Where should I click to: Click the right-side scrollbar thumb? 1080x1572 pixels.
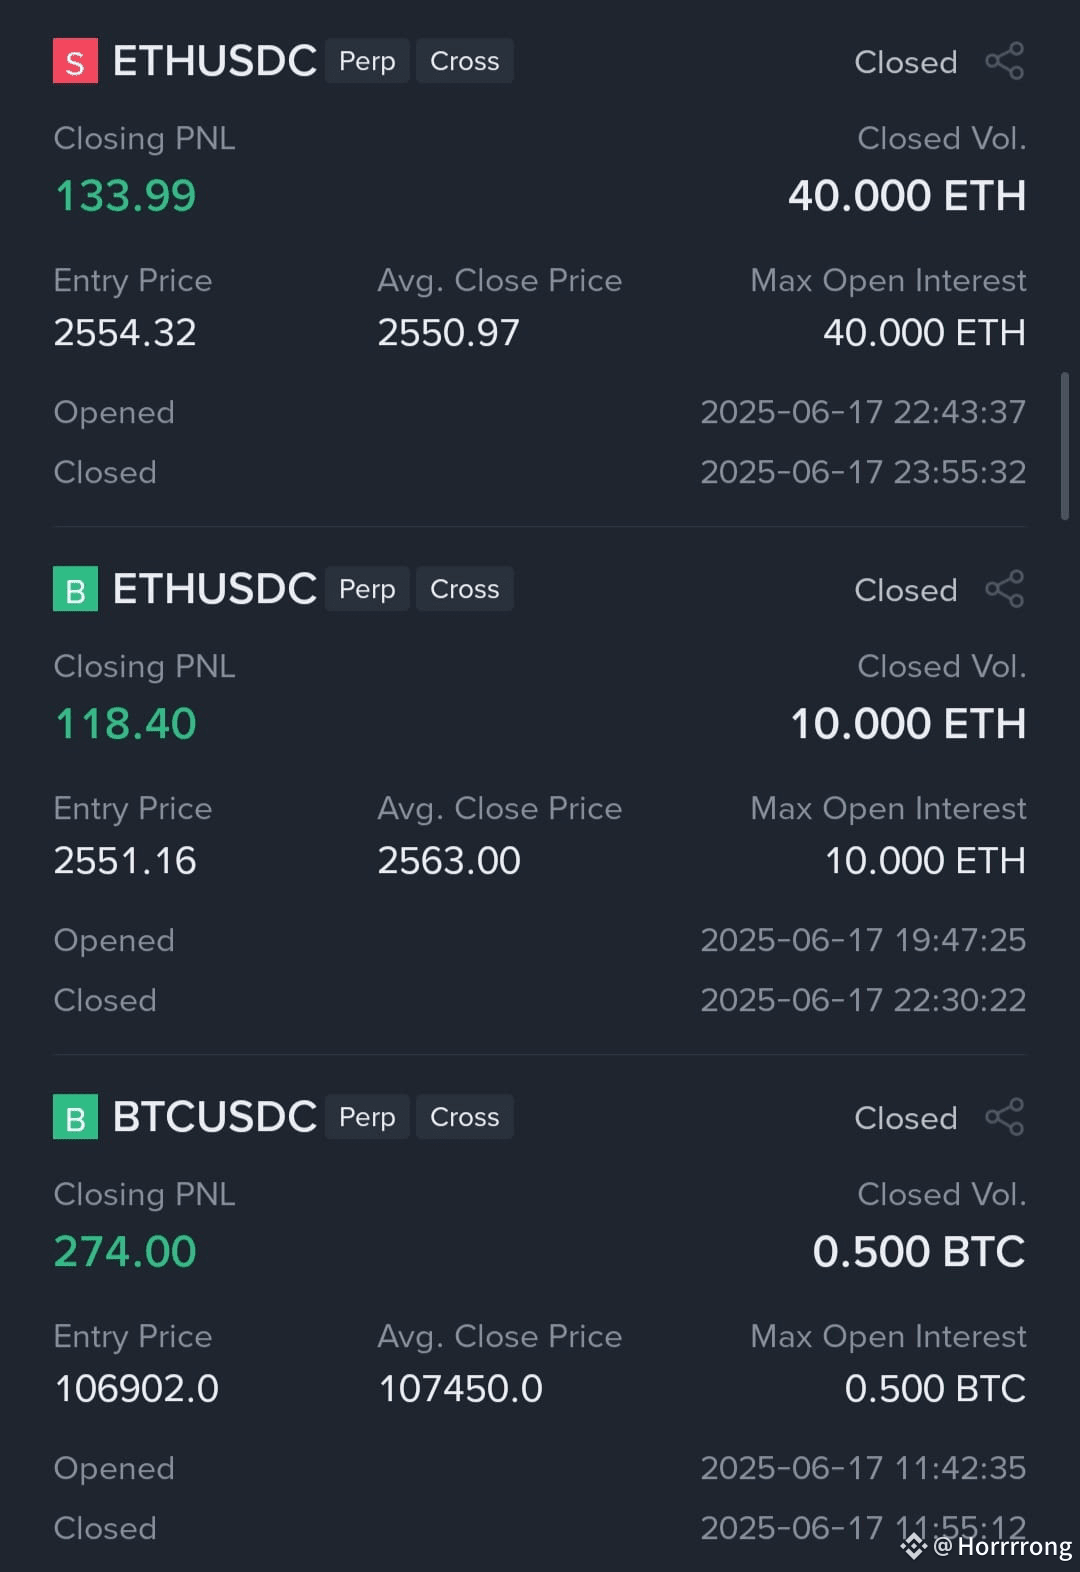pyautogui.click(x=1065, y=446)
